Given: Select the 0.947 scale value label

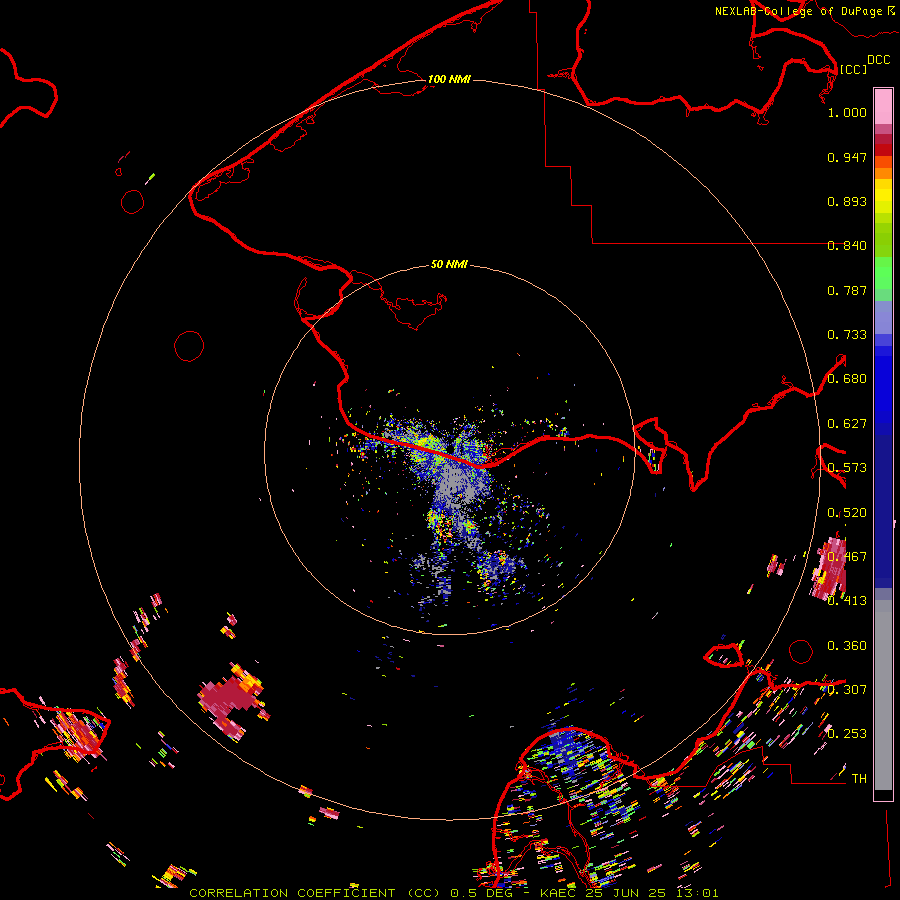Looking at the screenshot, I should [x=847, y=157].
